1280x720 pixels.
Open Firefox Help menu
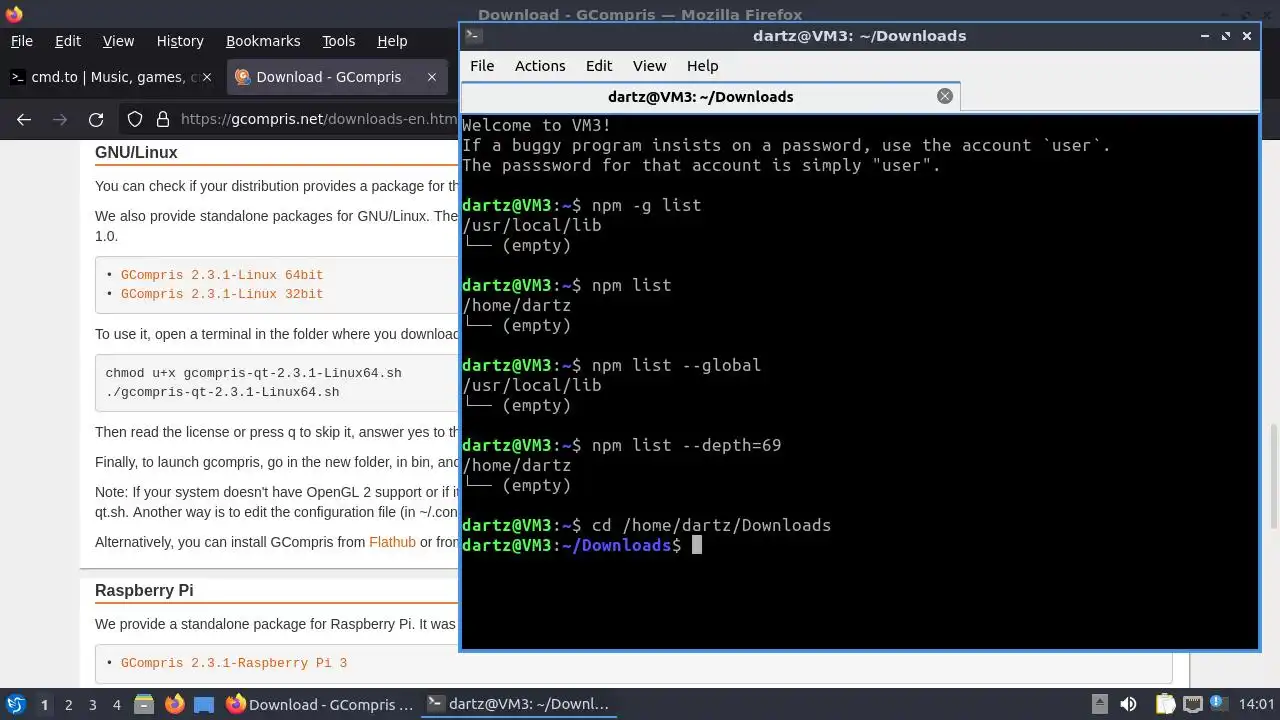tap(392, 41)
